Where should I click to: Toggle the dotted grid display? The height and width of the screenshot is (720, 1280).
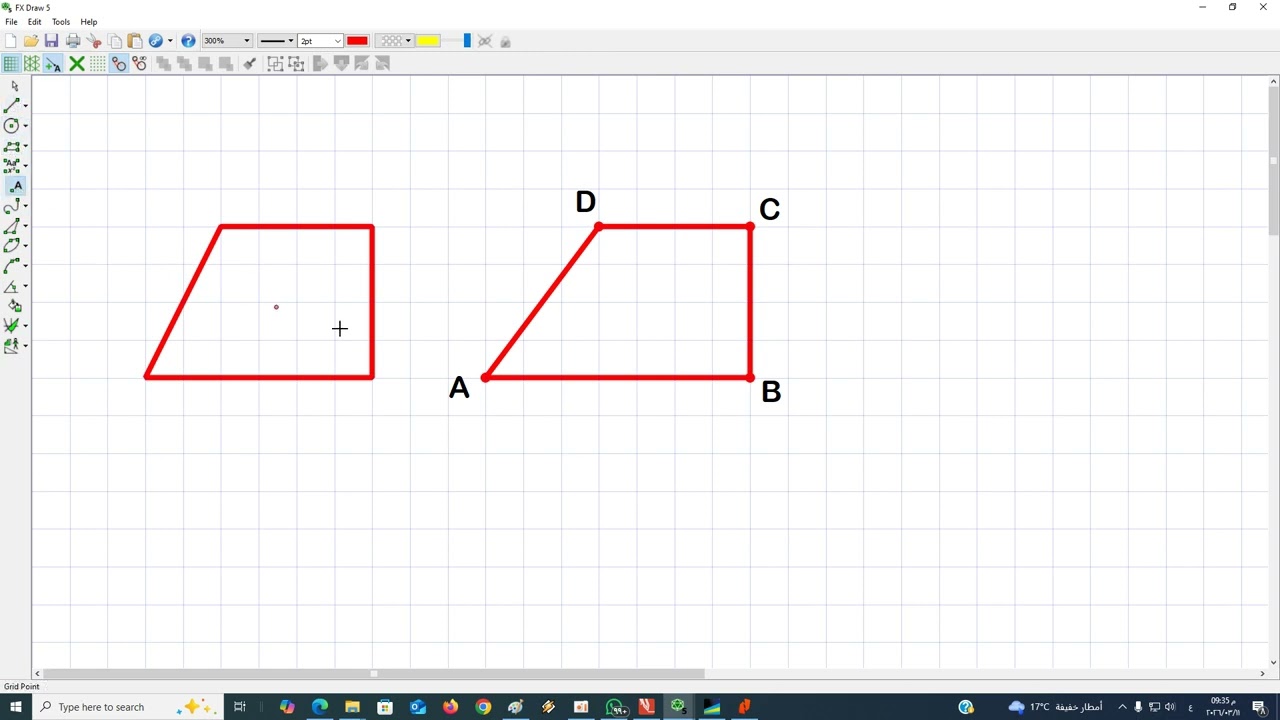point(97,63)
